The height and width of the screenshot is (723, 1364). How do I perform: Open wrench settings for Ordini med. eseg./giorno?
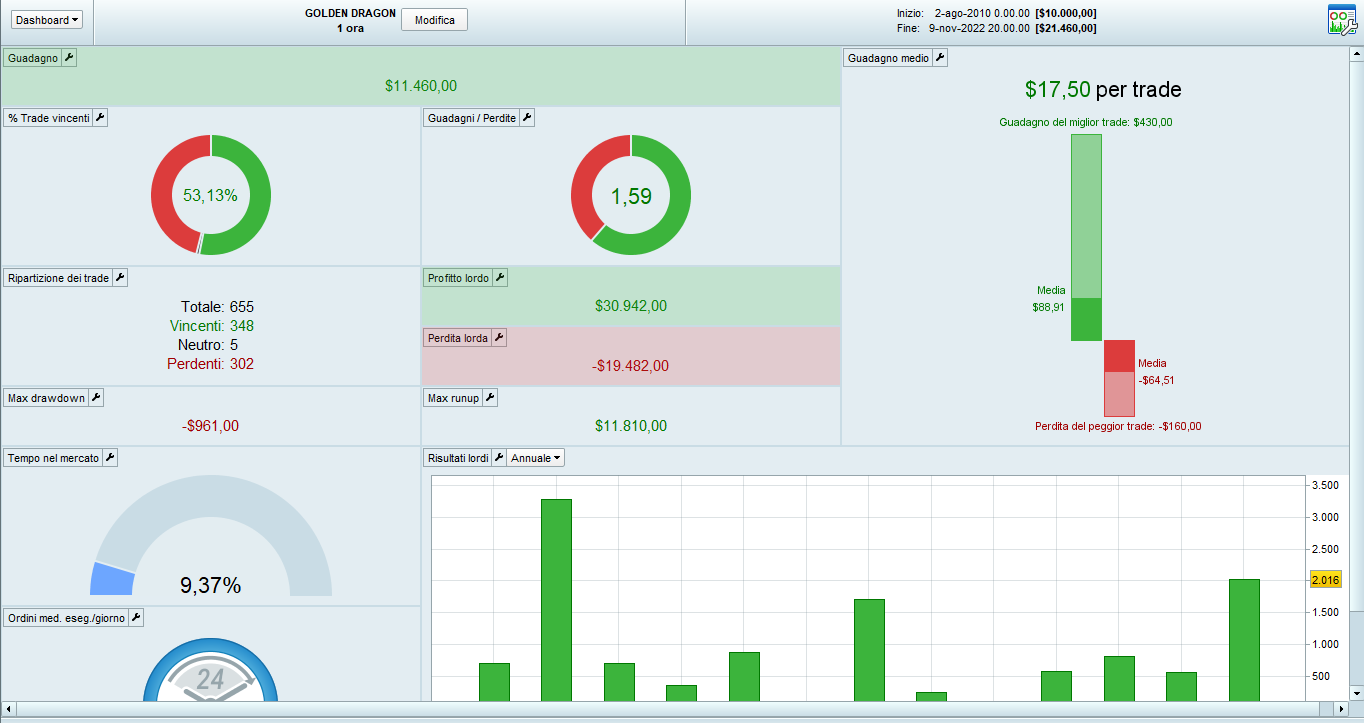(x=136, y=618)
